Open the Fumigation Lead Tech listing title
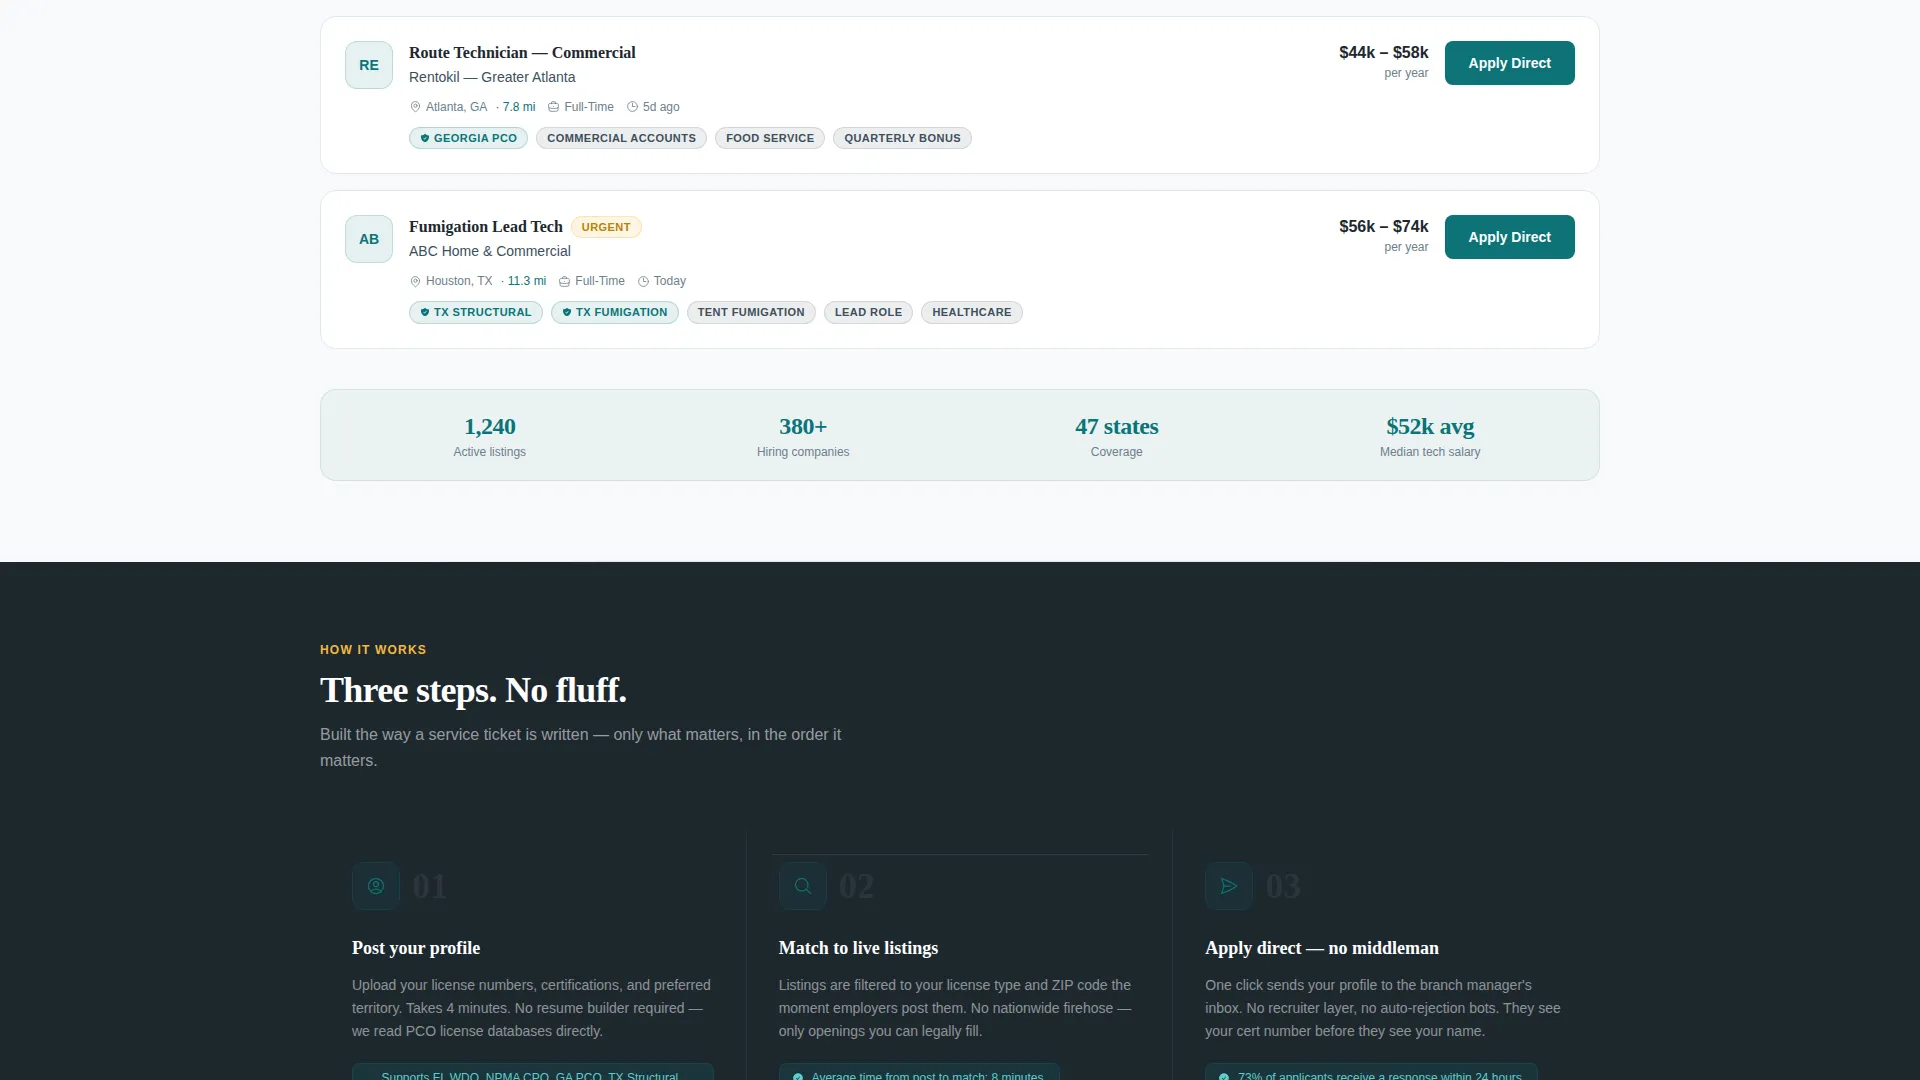1920x1080 pixels. pyautogui.click(x=486, y=227)
